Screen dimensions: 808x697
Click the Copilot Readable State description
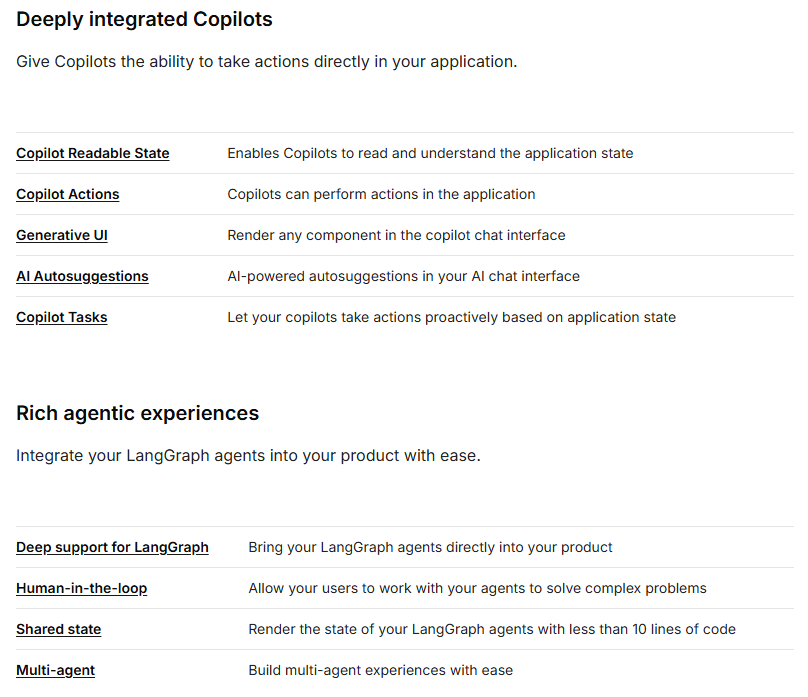pos(430,153)
